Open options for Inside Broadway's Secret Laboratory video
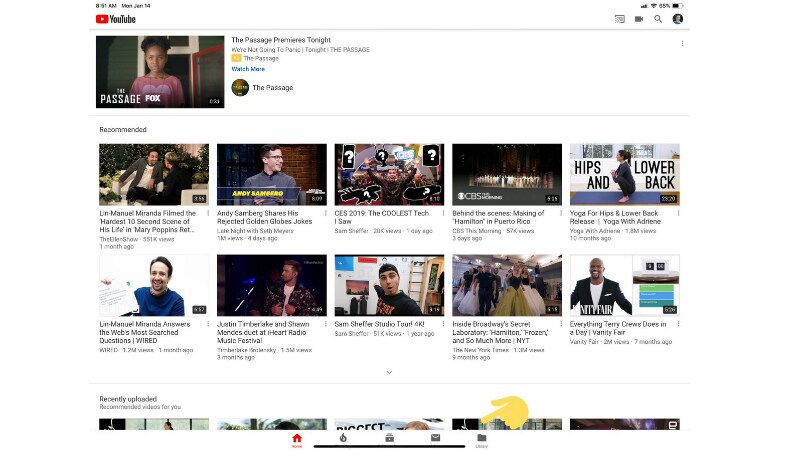 coord(561,324)
